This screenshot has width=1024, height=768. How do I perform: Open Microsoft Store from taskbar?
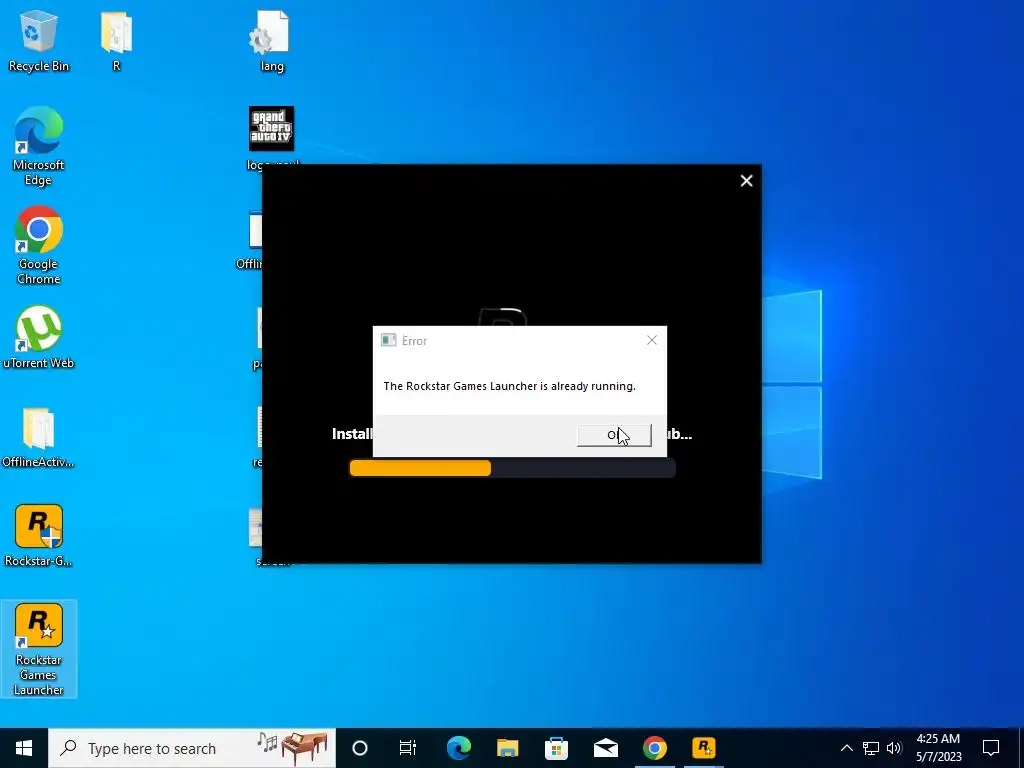[556, 748]
